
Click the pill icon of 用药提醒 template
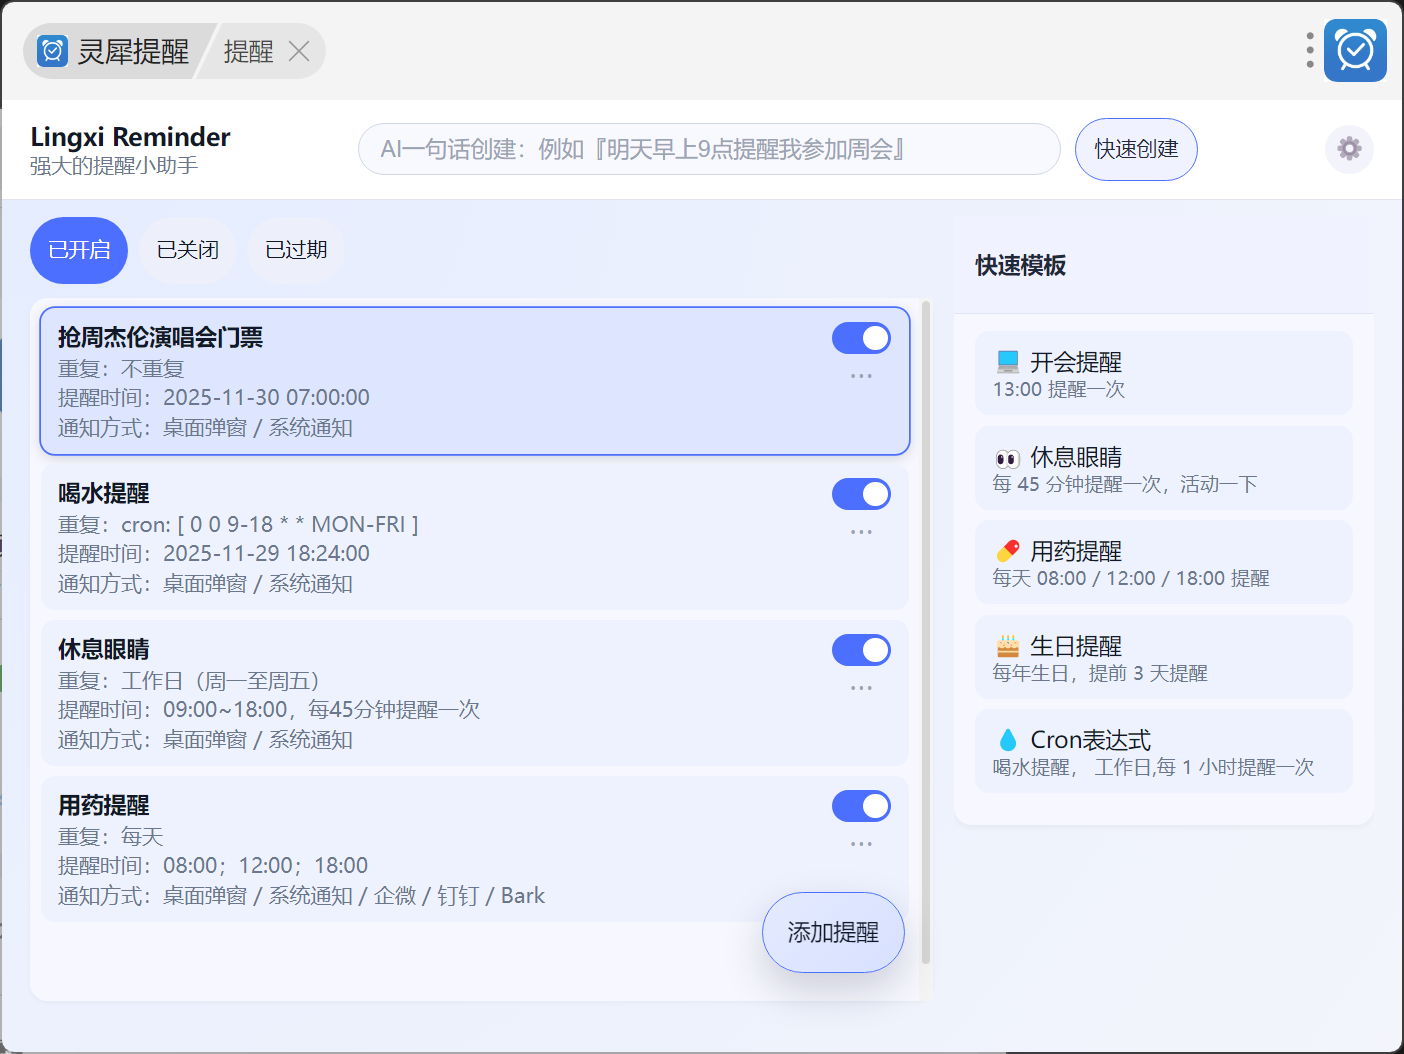click(x=1008, y=551)
